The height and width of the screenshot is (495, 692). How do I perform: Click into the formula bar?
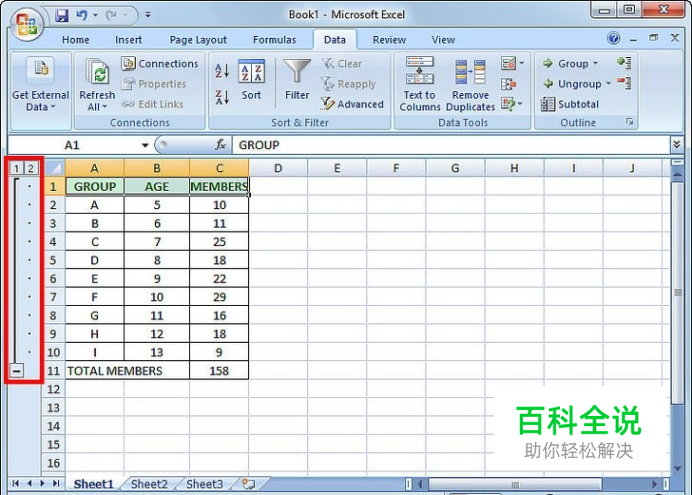[x=450, y=145]
